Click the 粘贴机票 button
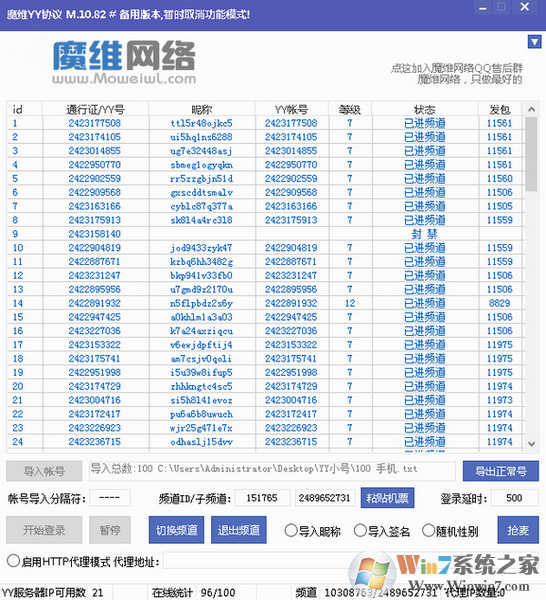Image resolution: width=546 pixels, height=600 pixels. [387, 498]
